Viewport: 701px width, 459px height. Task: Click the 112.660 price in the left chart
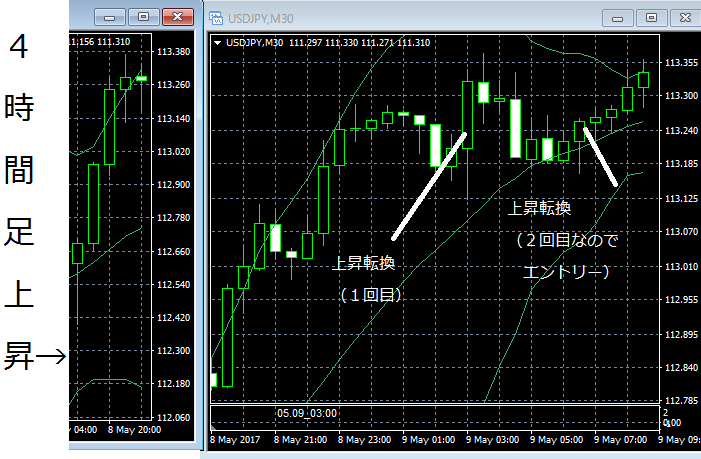(x=173, y=252)
